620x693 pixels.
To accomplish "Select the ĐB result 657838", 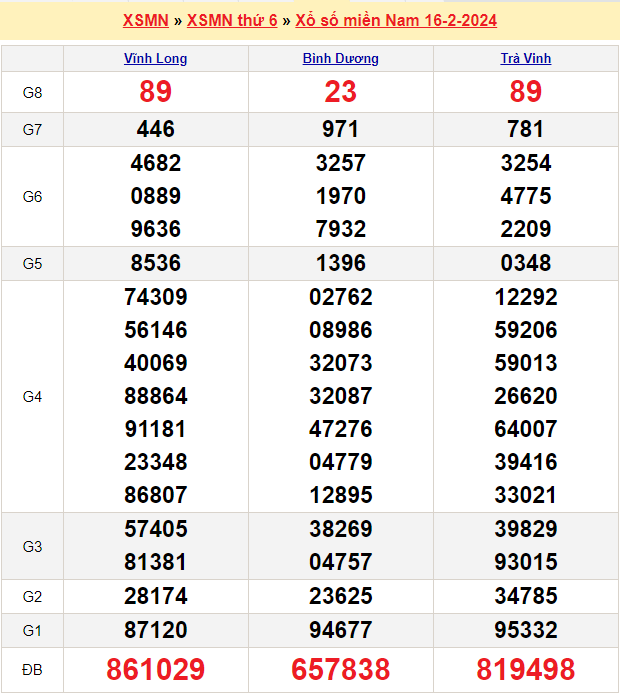I will coord(340,669).
